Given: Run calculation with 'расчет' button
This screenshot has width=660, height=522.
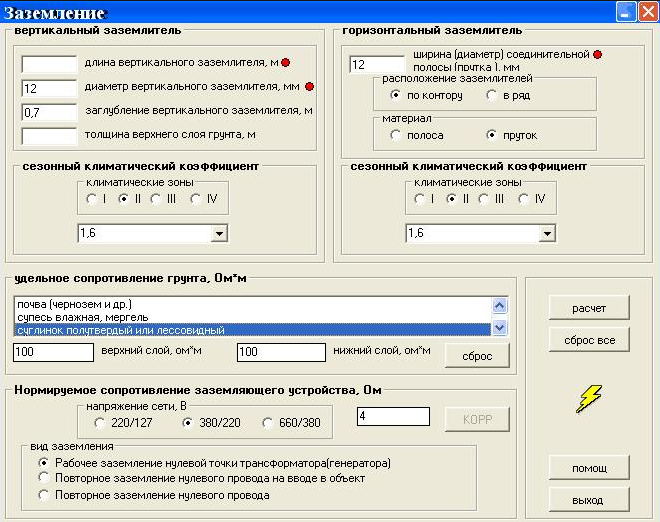Looking at the screenshot, I should 589,308.
